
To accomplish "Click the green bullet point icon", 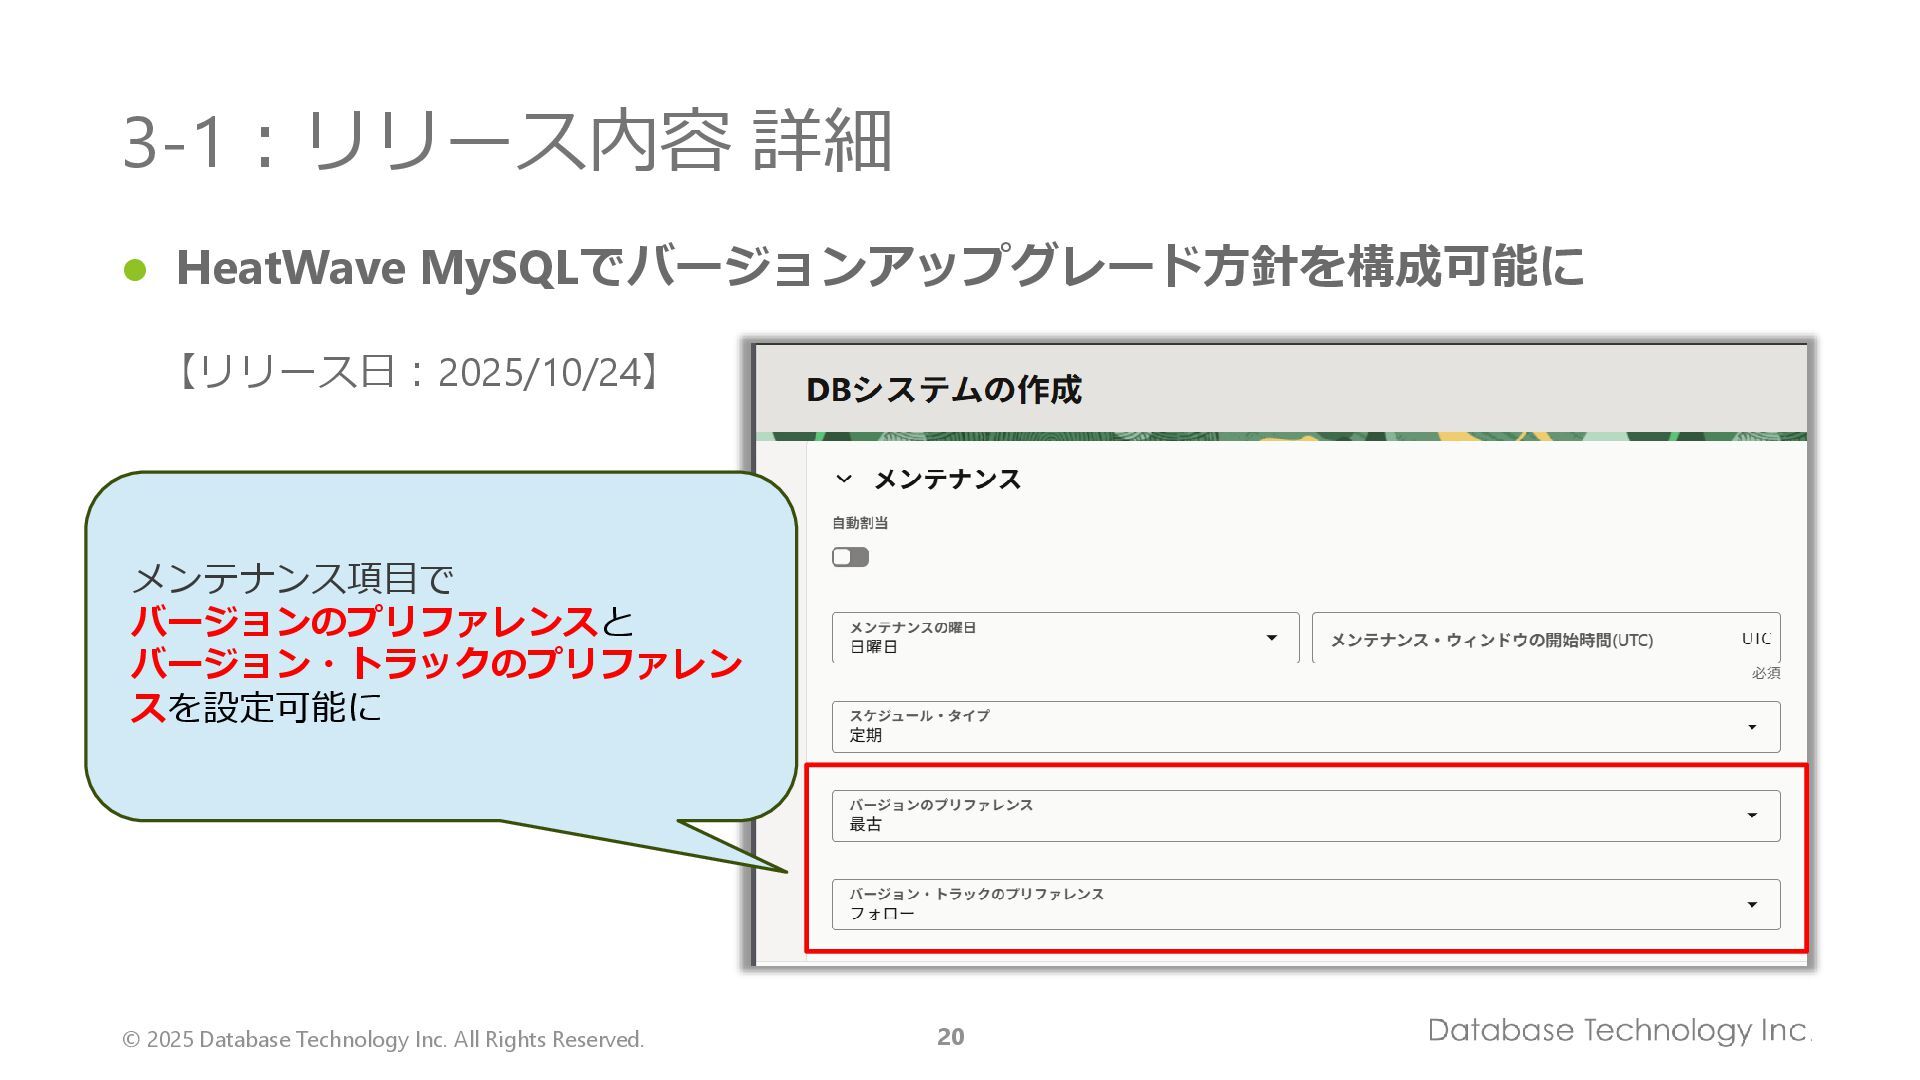I will (x=135, y=270).
